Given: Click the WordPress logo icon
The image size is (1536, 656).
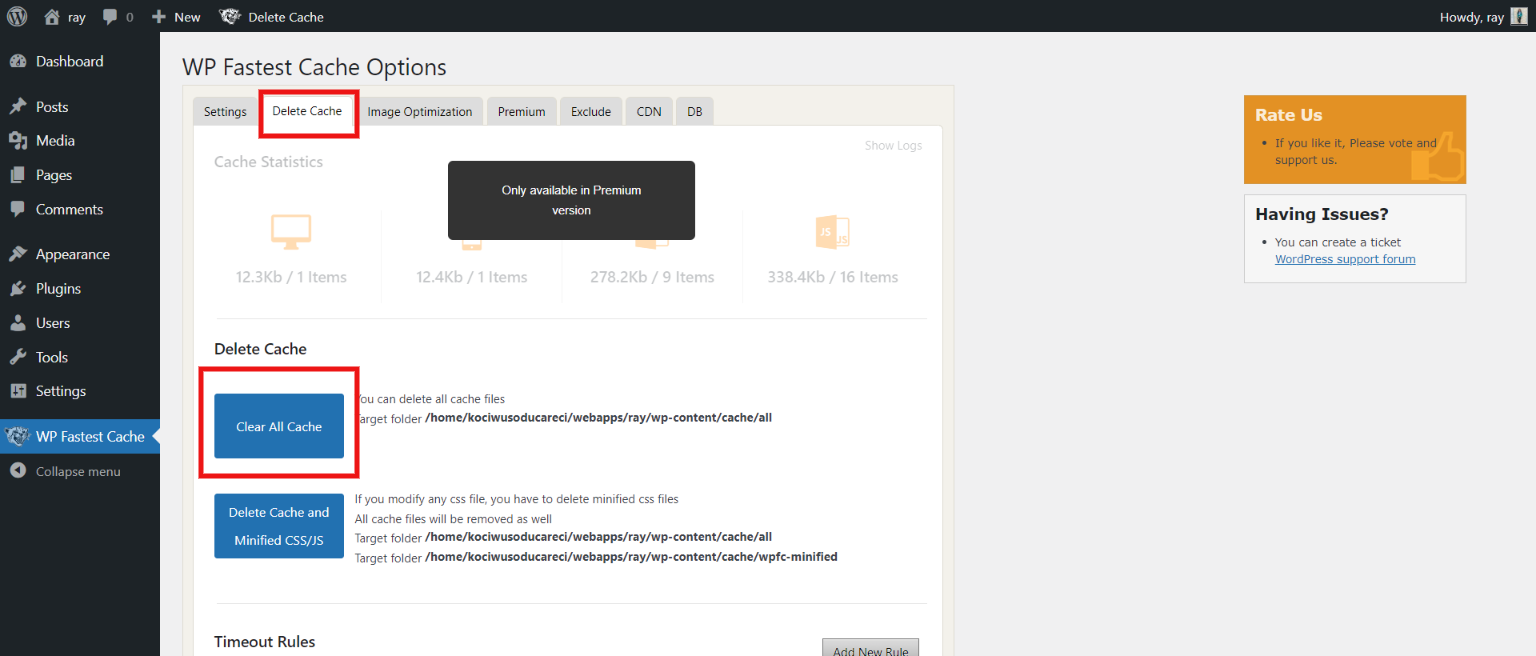Looking at the screenshot, I should tap(17, 16).
